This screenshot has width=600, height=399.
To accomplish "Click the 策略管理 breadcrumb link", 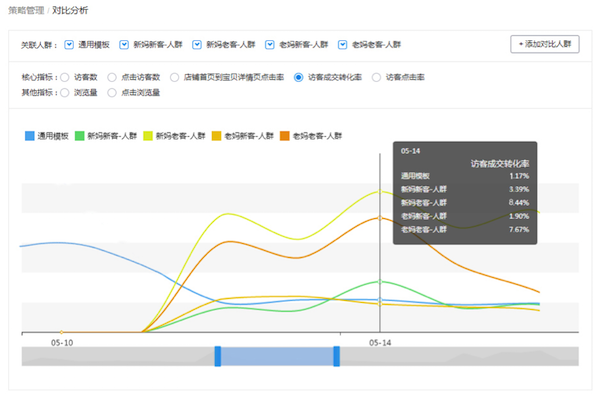I will 26,10.
